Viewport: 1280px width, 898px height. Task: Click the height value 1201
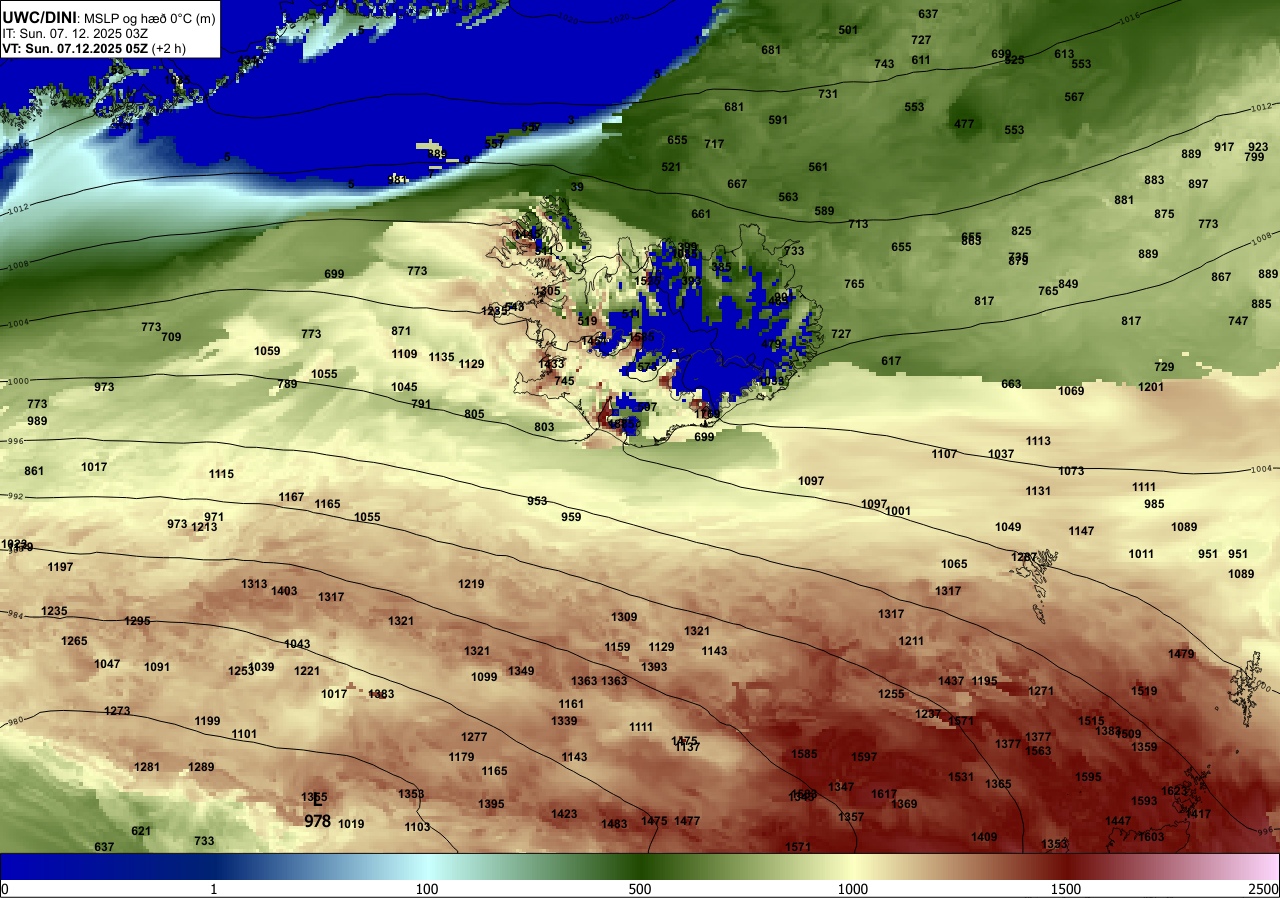[1151, 387]
